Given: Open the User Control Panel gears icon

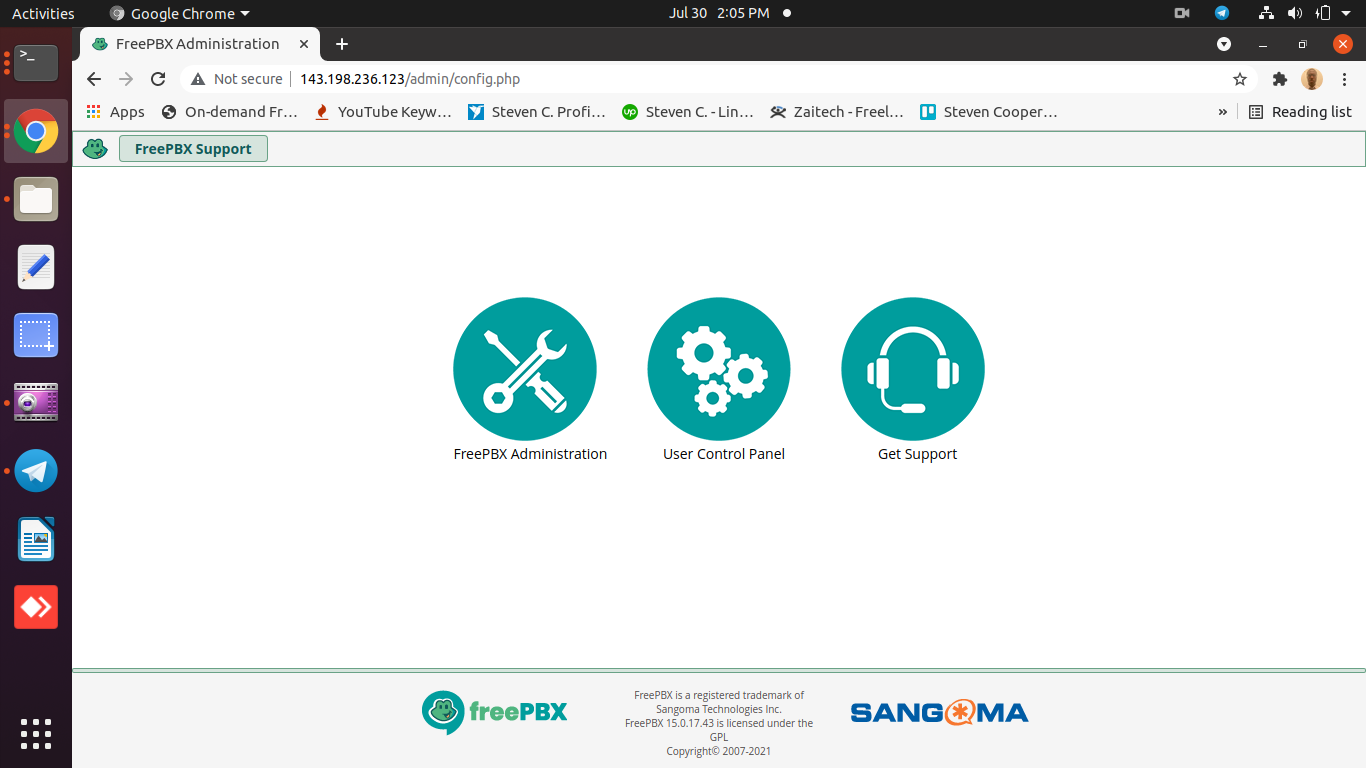Looking at the screenshot, I should coord(719,369).
